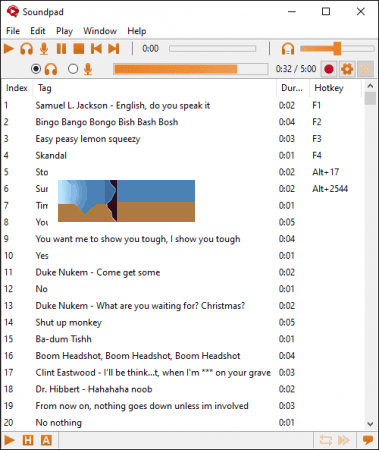The image size is (379, 450).
Task: Pause playback in toolbar
Action: (x=61, y=49)
